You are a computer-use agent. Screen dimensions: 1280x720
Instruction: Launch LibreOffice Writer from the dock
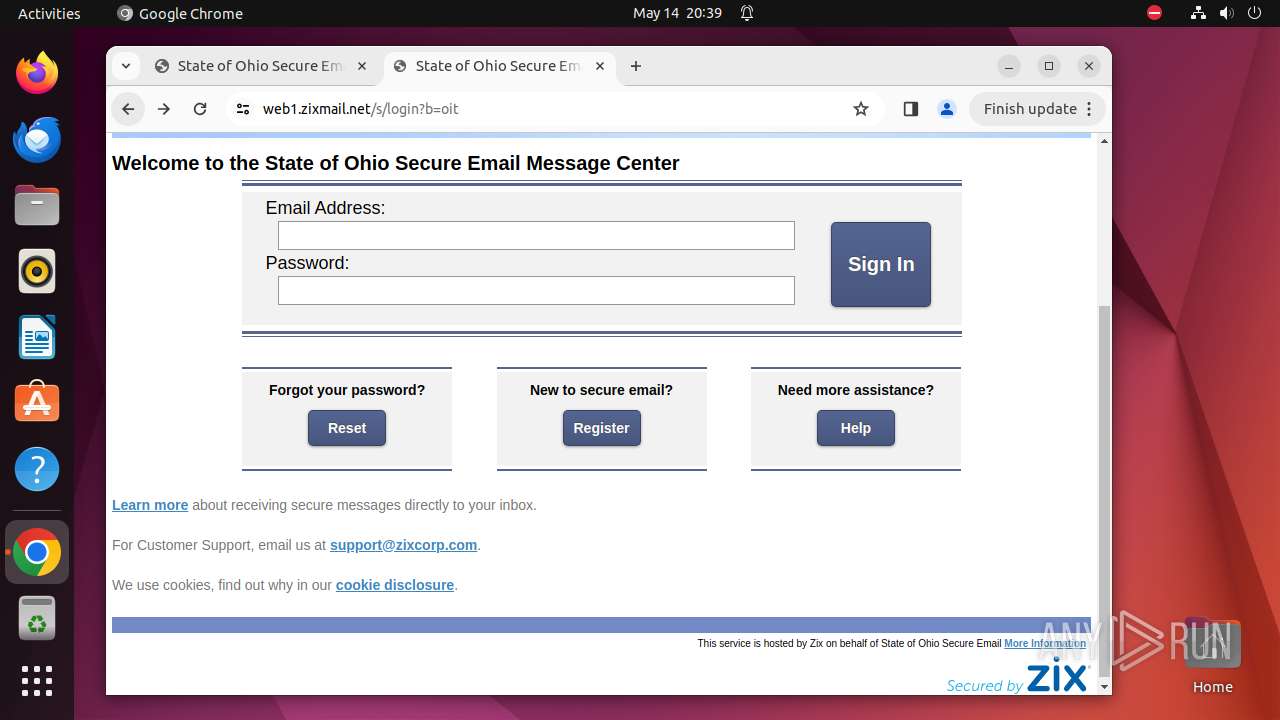pyautogui.click(x=37, y=337)
